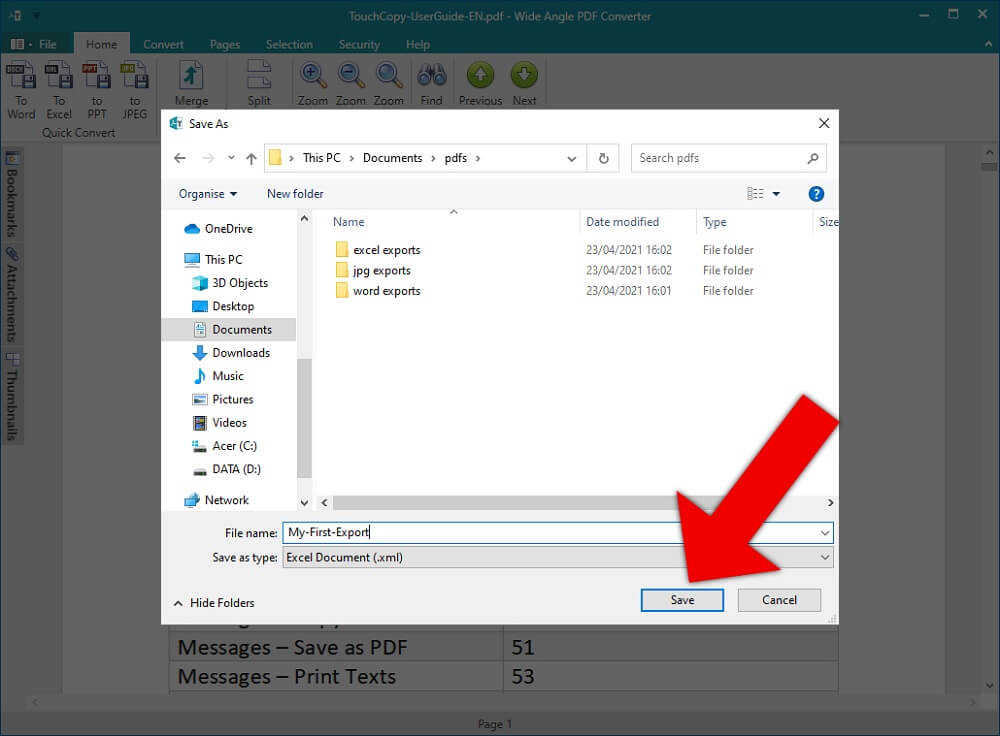Click the Merge documents icon
The image size is (1000, 736).
[x=191, y=77]
